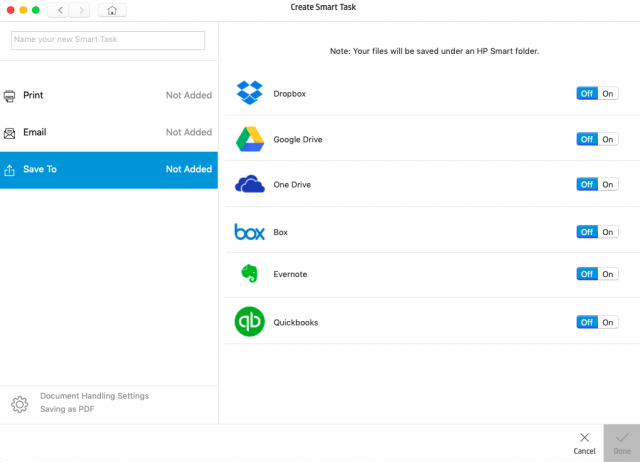Click the Dropbox logo icon
Viewport: 640px width, 462px height.
click(248, 93)
